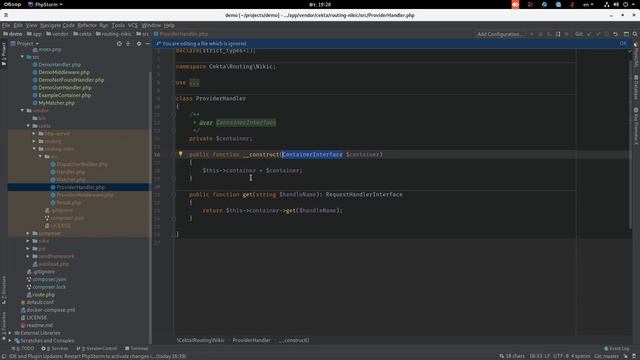Click OK on the ignored file notification

click(x=623, y=43)
